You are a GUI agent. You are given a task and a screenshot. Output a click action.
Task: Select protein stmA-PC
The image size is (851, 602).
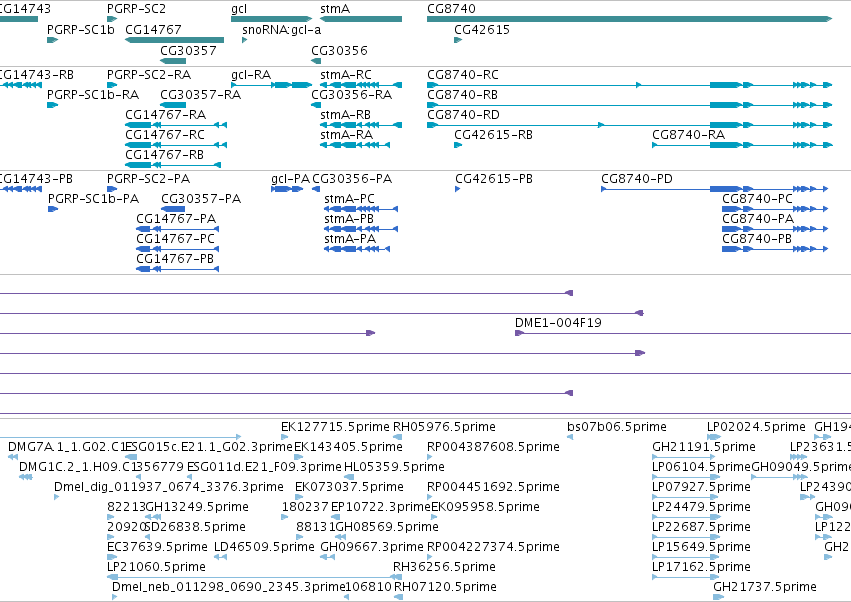[x=361, y=209]
